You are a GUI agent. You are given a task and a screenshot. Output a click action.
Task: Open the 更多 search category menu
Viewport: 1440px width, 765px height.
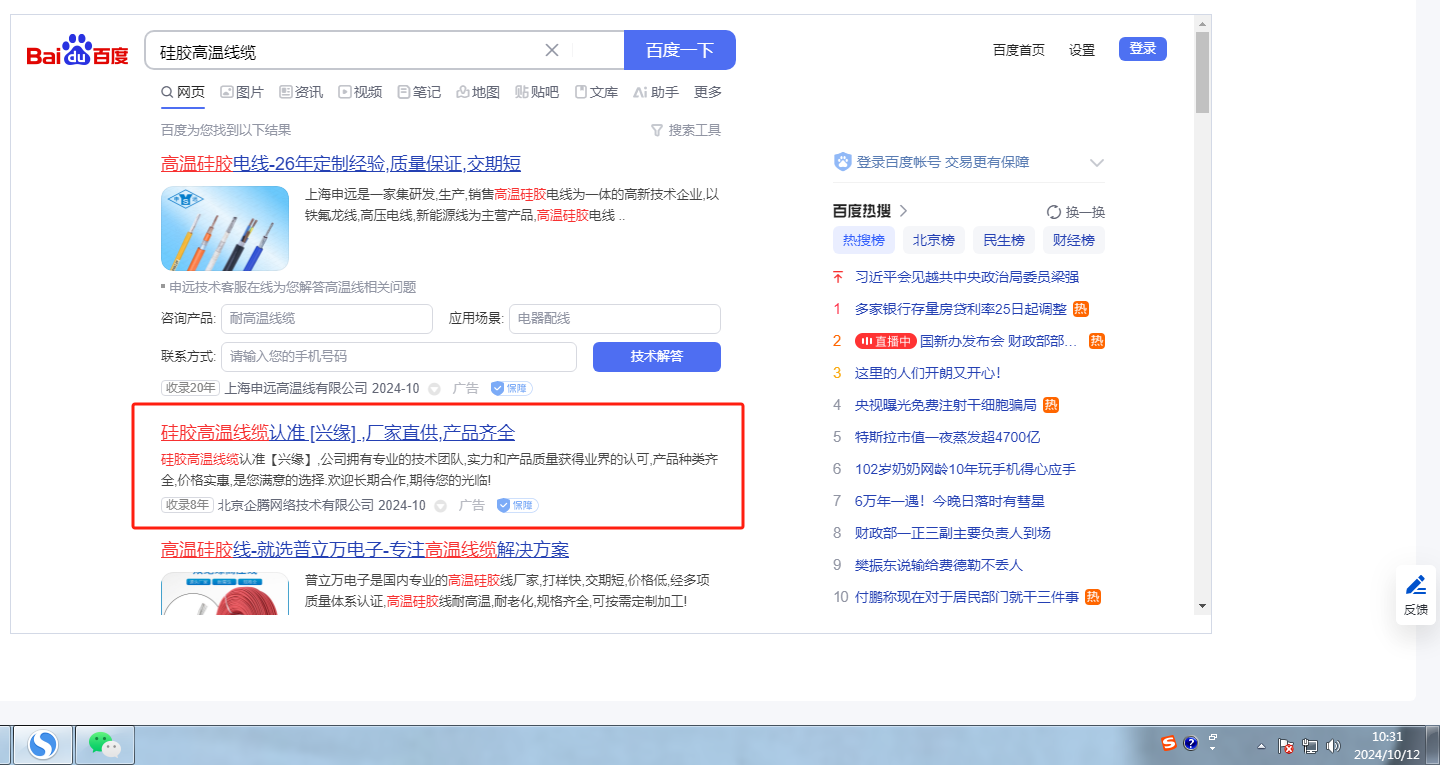(708, 92)
